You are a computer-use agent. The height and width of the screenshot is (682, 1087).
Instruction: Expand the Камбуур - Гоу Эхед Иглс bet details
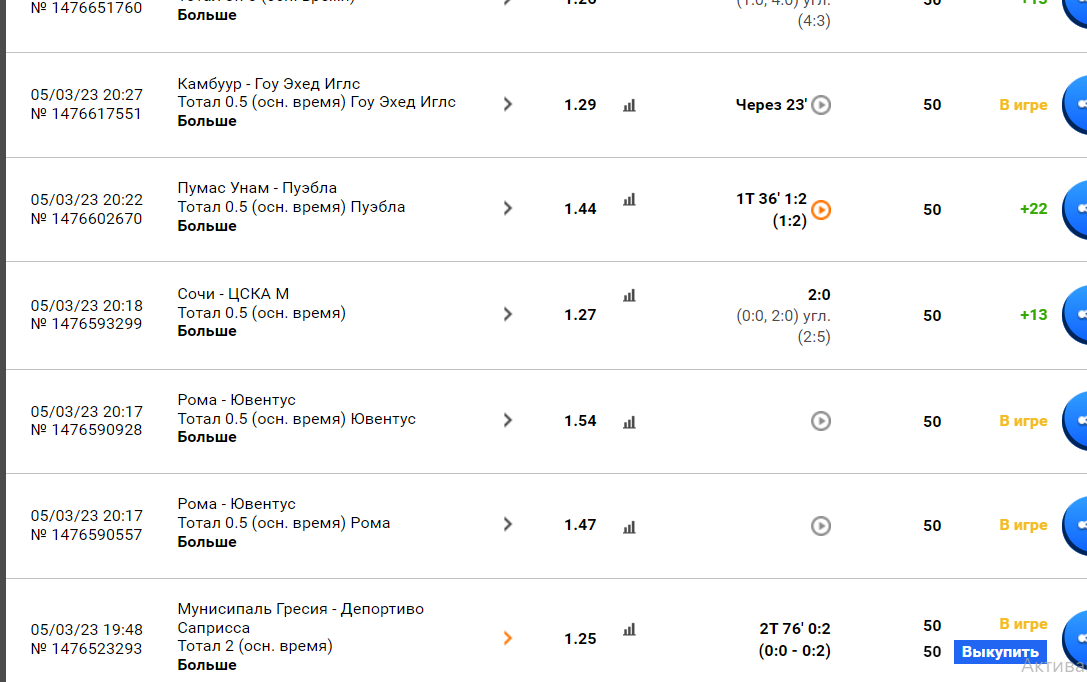508,104
